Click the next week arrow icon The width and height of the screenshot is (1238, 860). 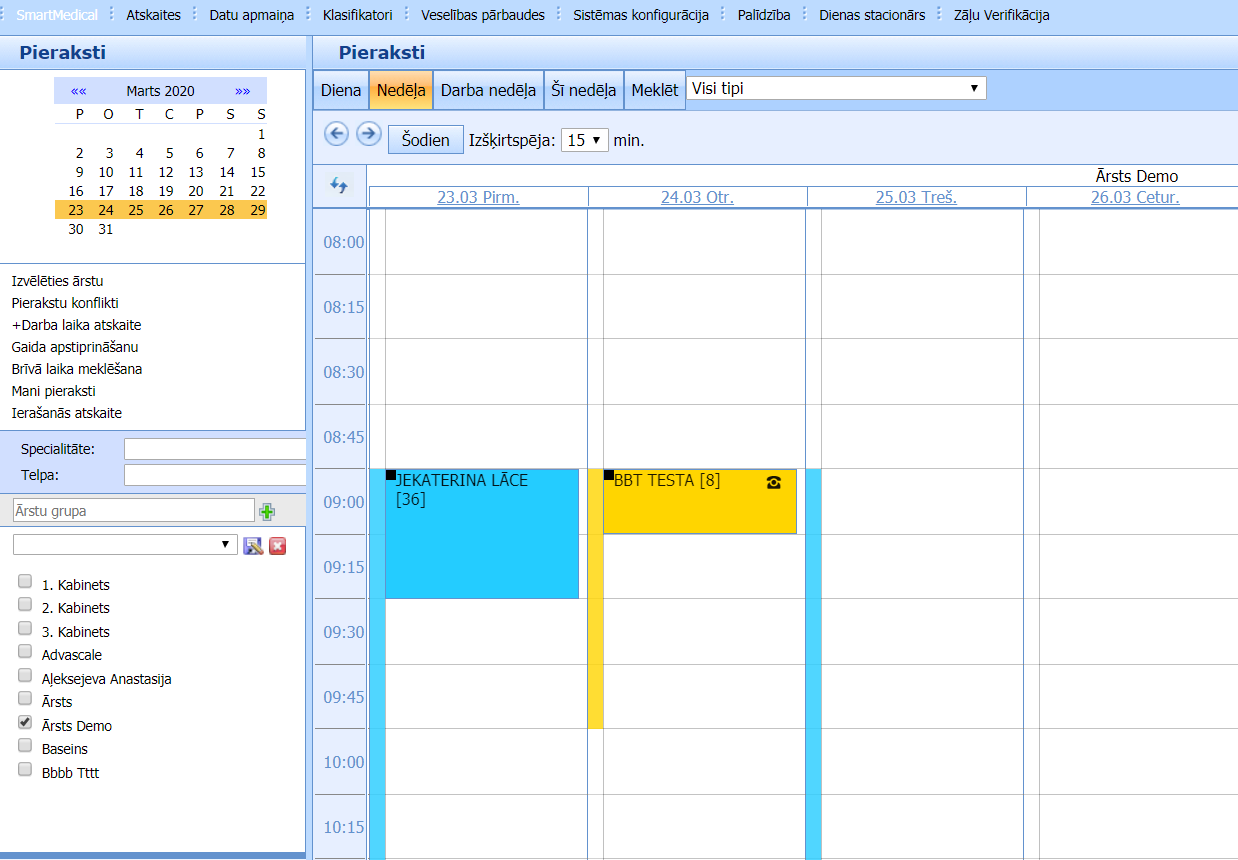[x=369, y=134]
